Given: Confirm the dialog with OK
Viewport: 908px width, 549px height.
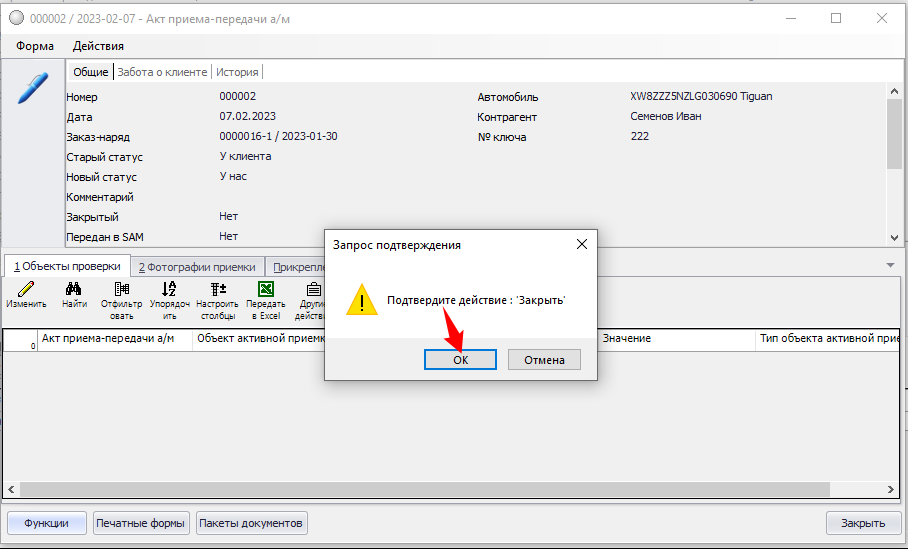Looking at the screenshot, I should (460, 360).
